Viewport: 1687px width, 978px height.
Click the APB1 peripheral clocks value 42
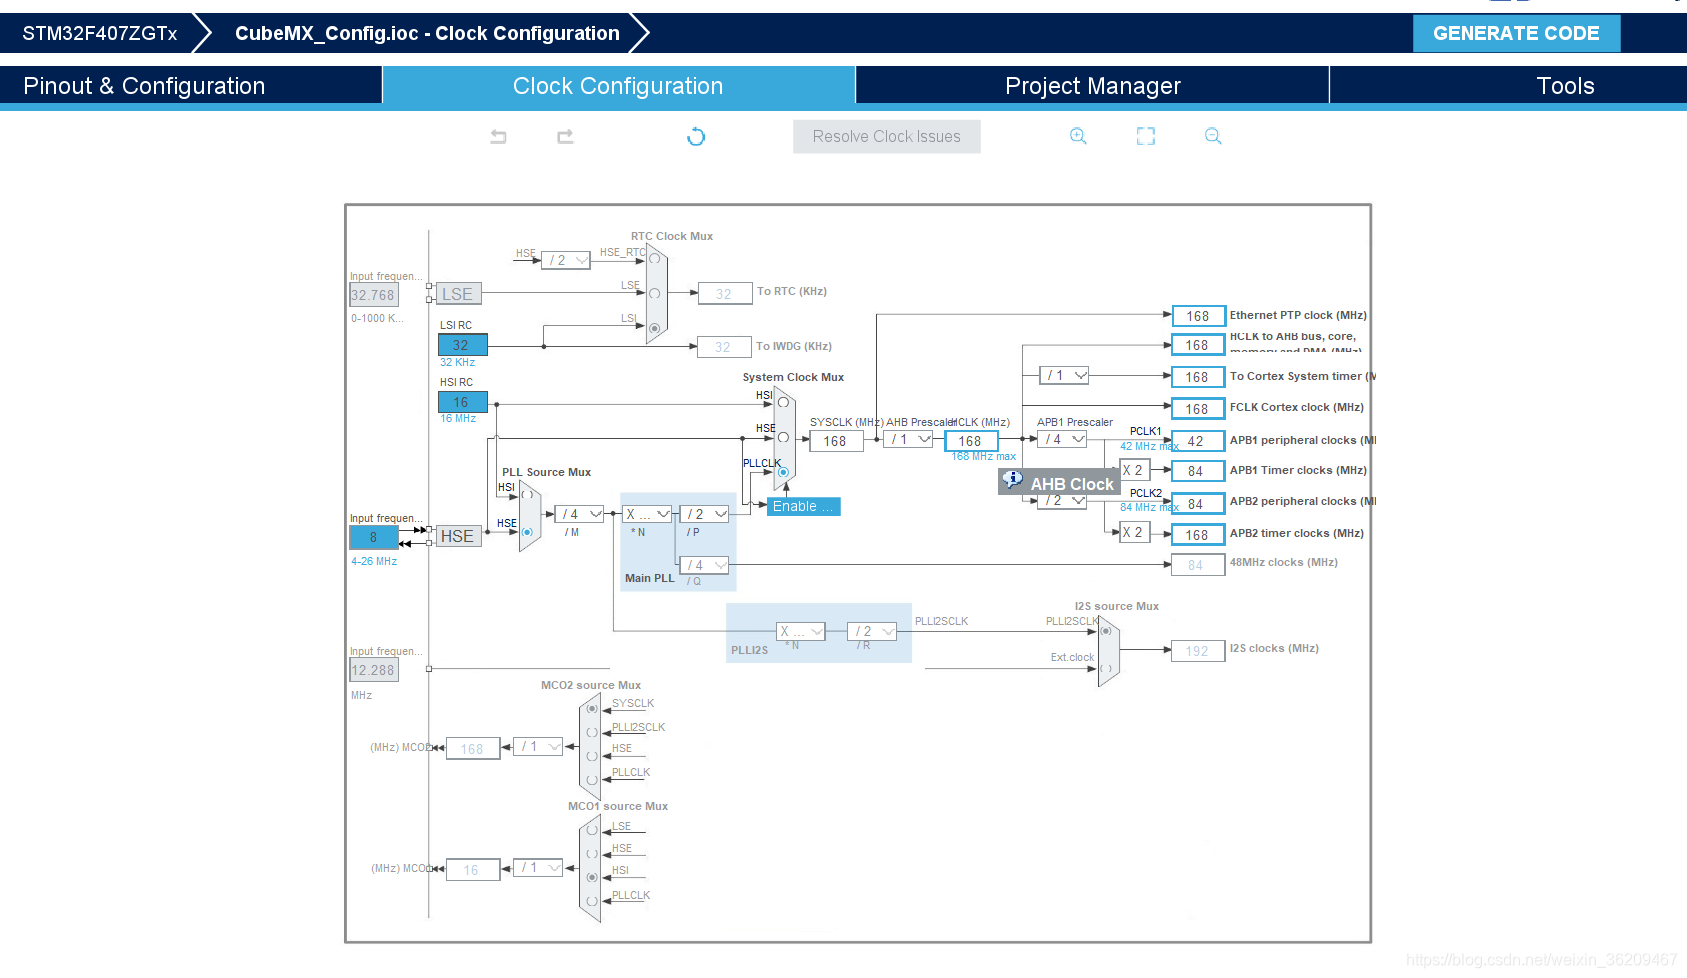[x=1197, y=441]
